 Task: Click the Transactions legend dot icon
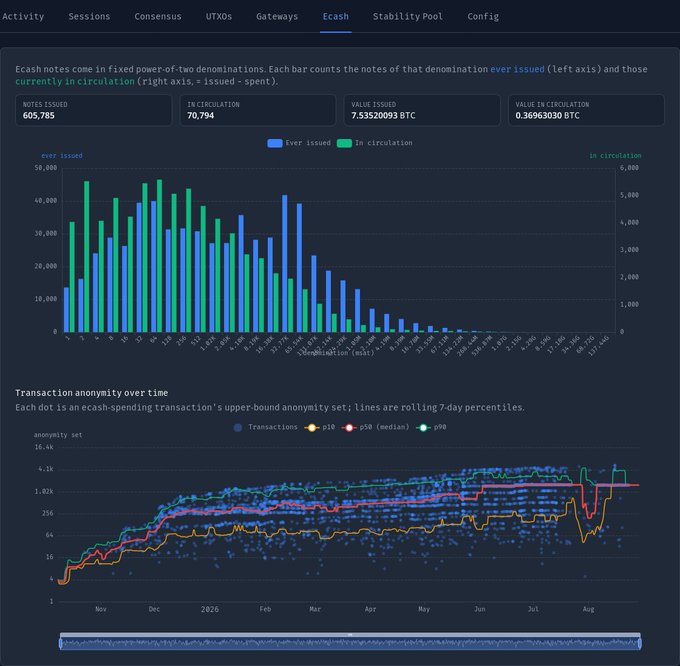click(x=238, y=428)
